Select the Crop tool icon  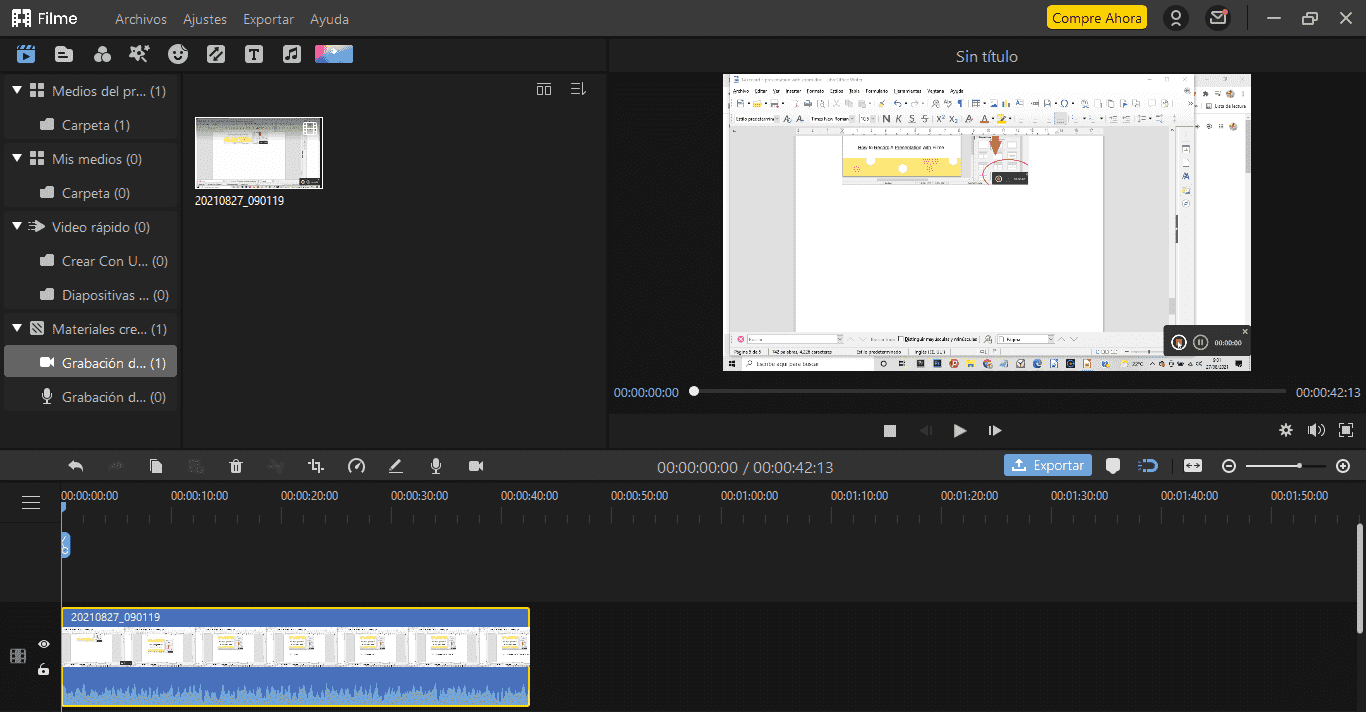(x=316, y=466)
